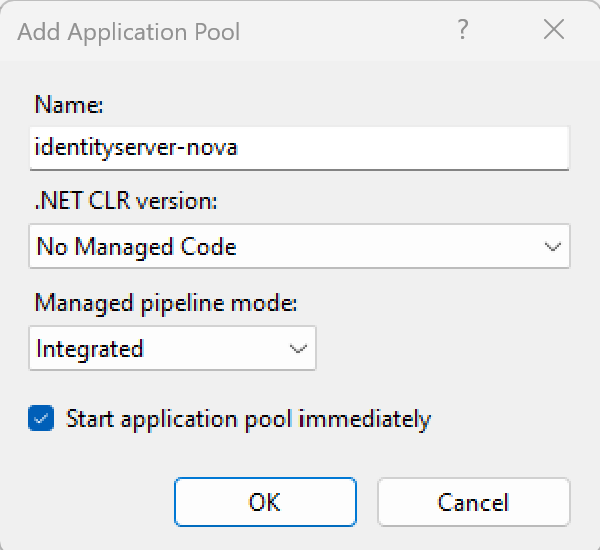Click the Integrated value text
Screen dimensions: 600x550
point(90,349)
